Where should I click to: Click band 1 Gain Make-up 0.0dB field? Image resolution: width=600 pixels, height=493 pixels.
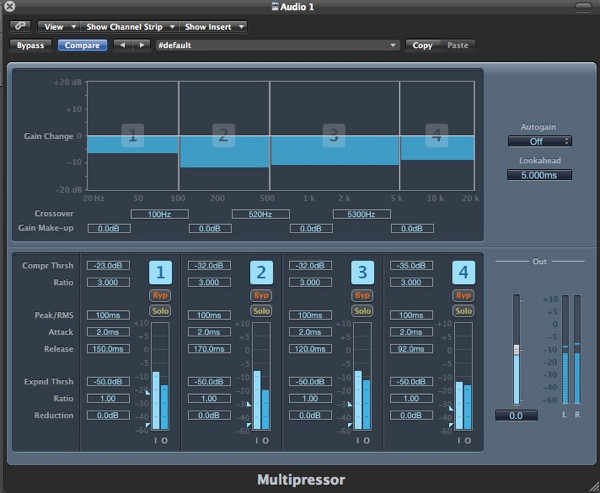(x=109, y=229)
